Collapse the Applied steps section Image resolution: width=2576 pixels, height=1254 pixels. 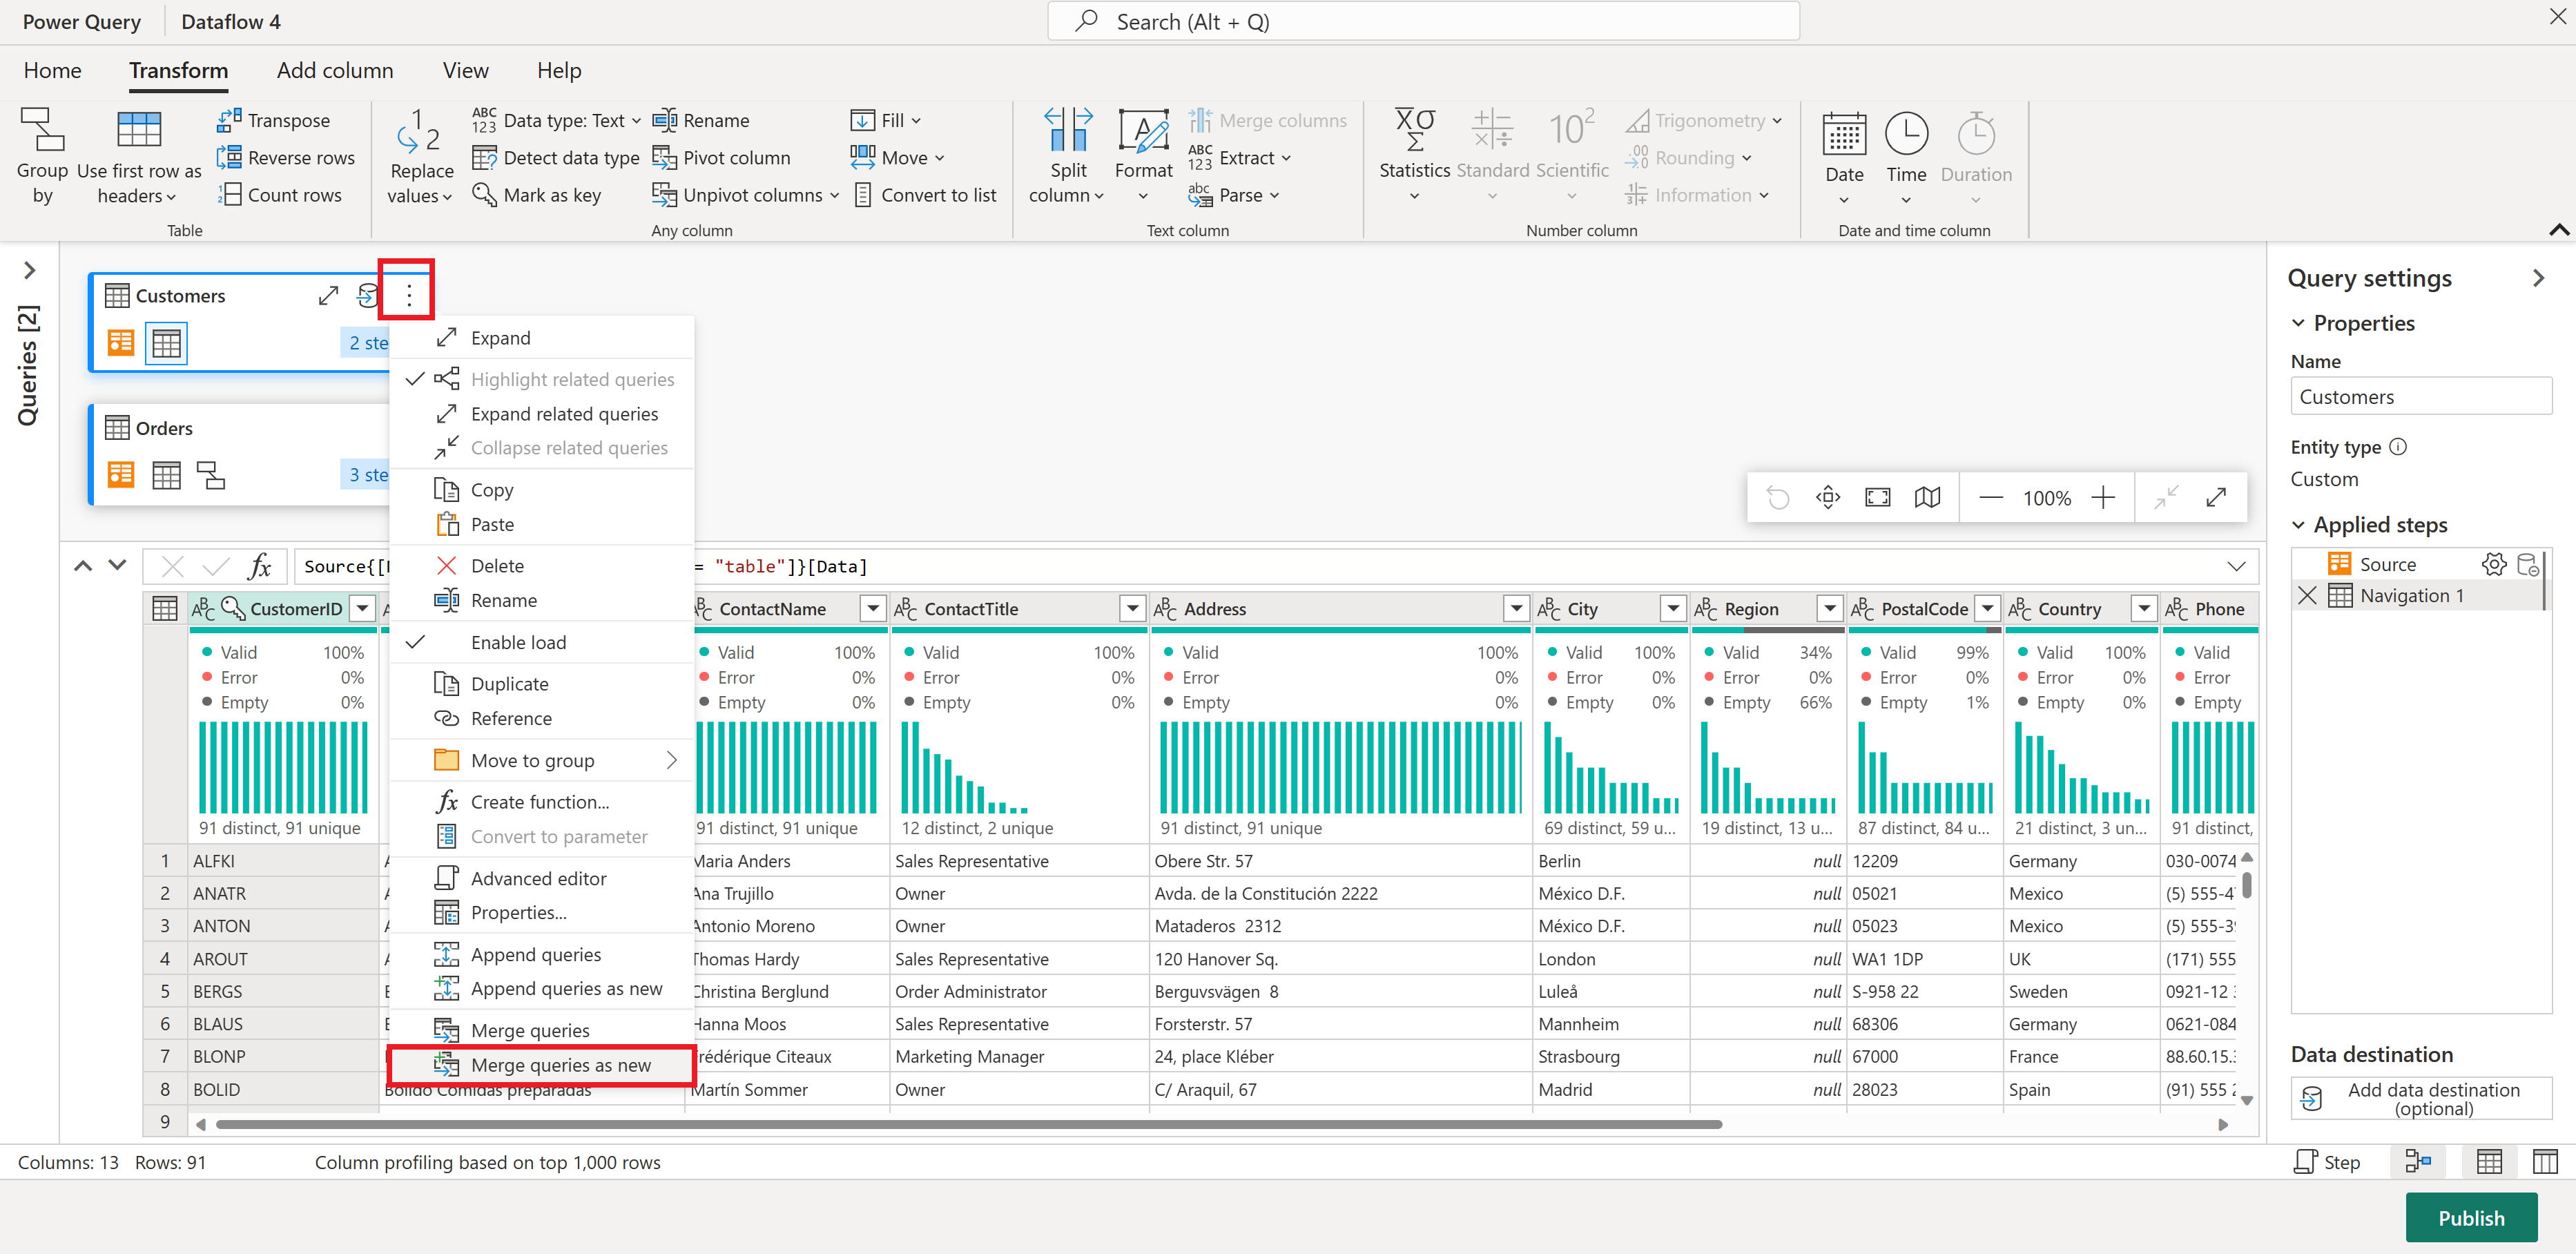click(2298, 525)
